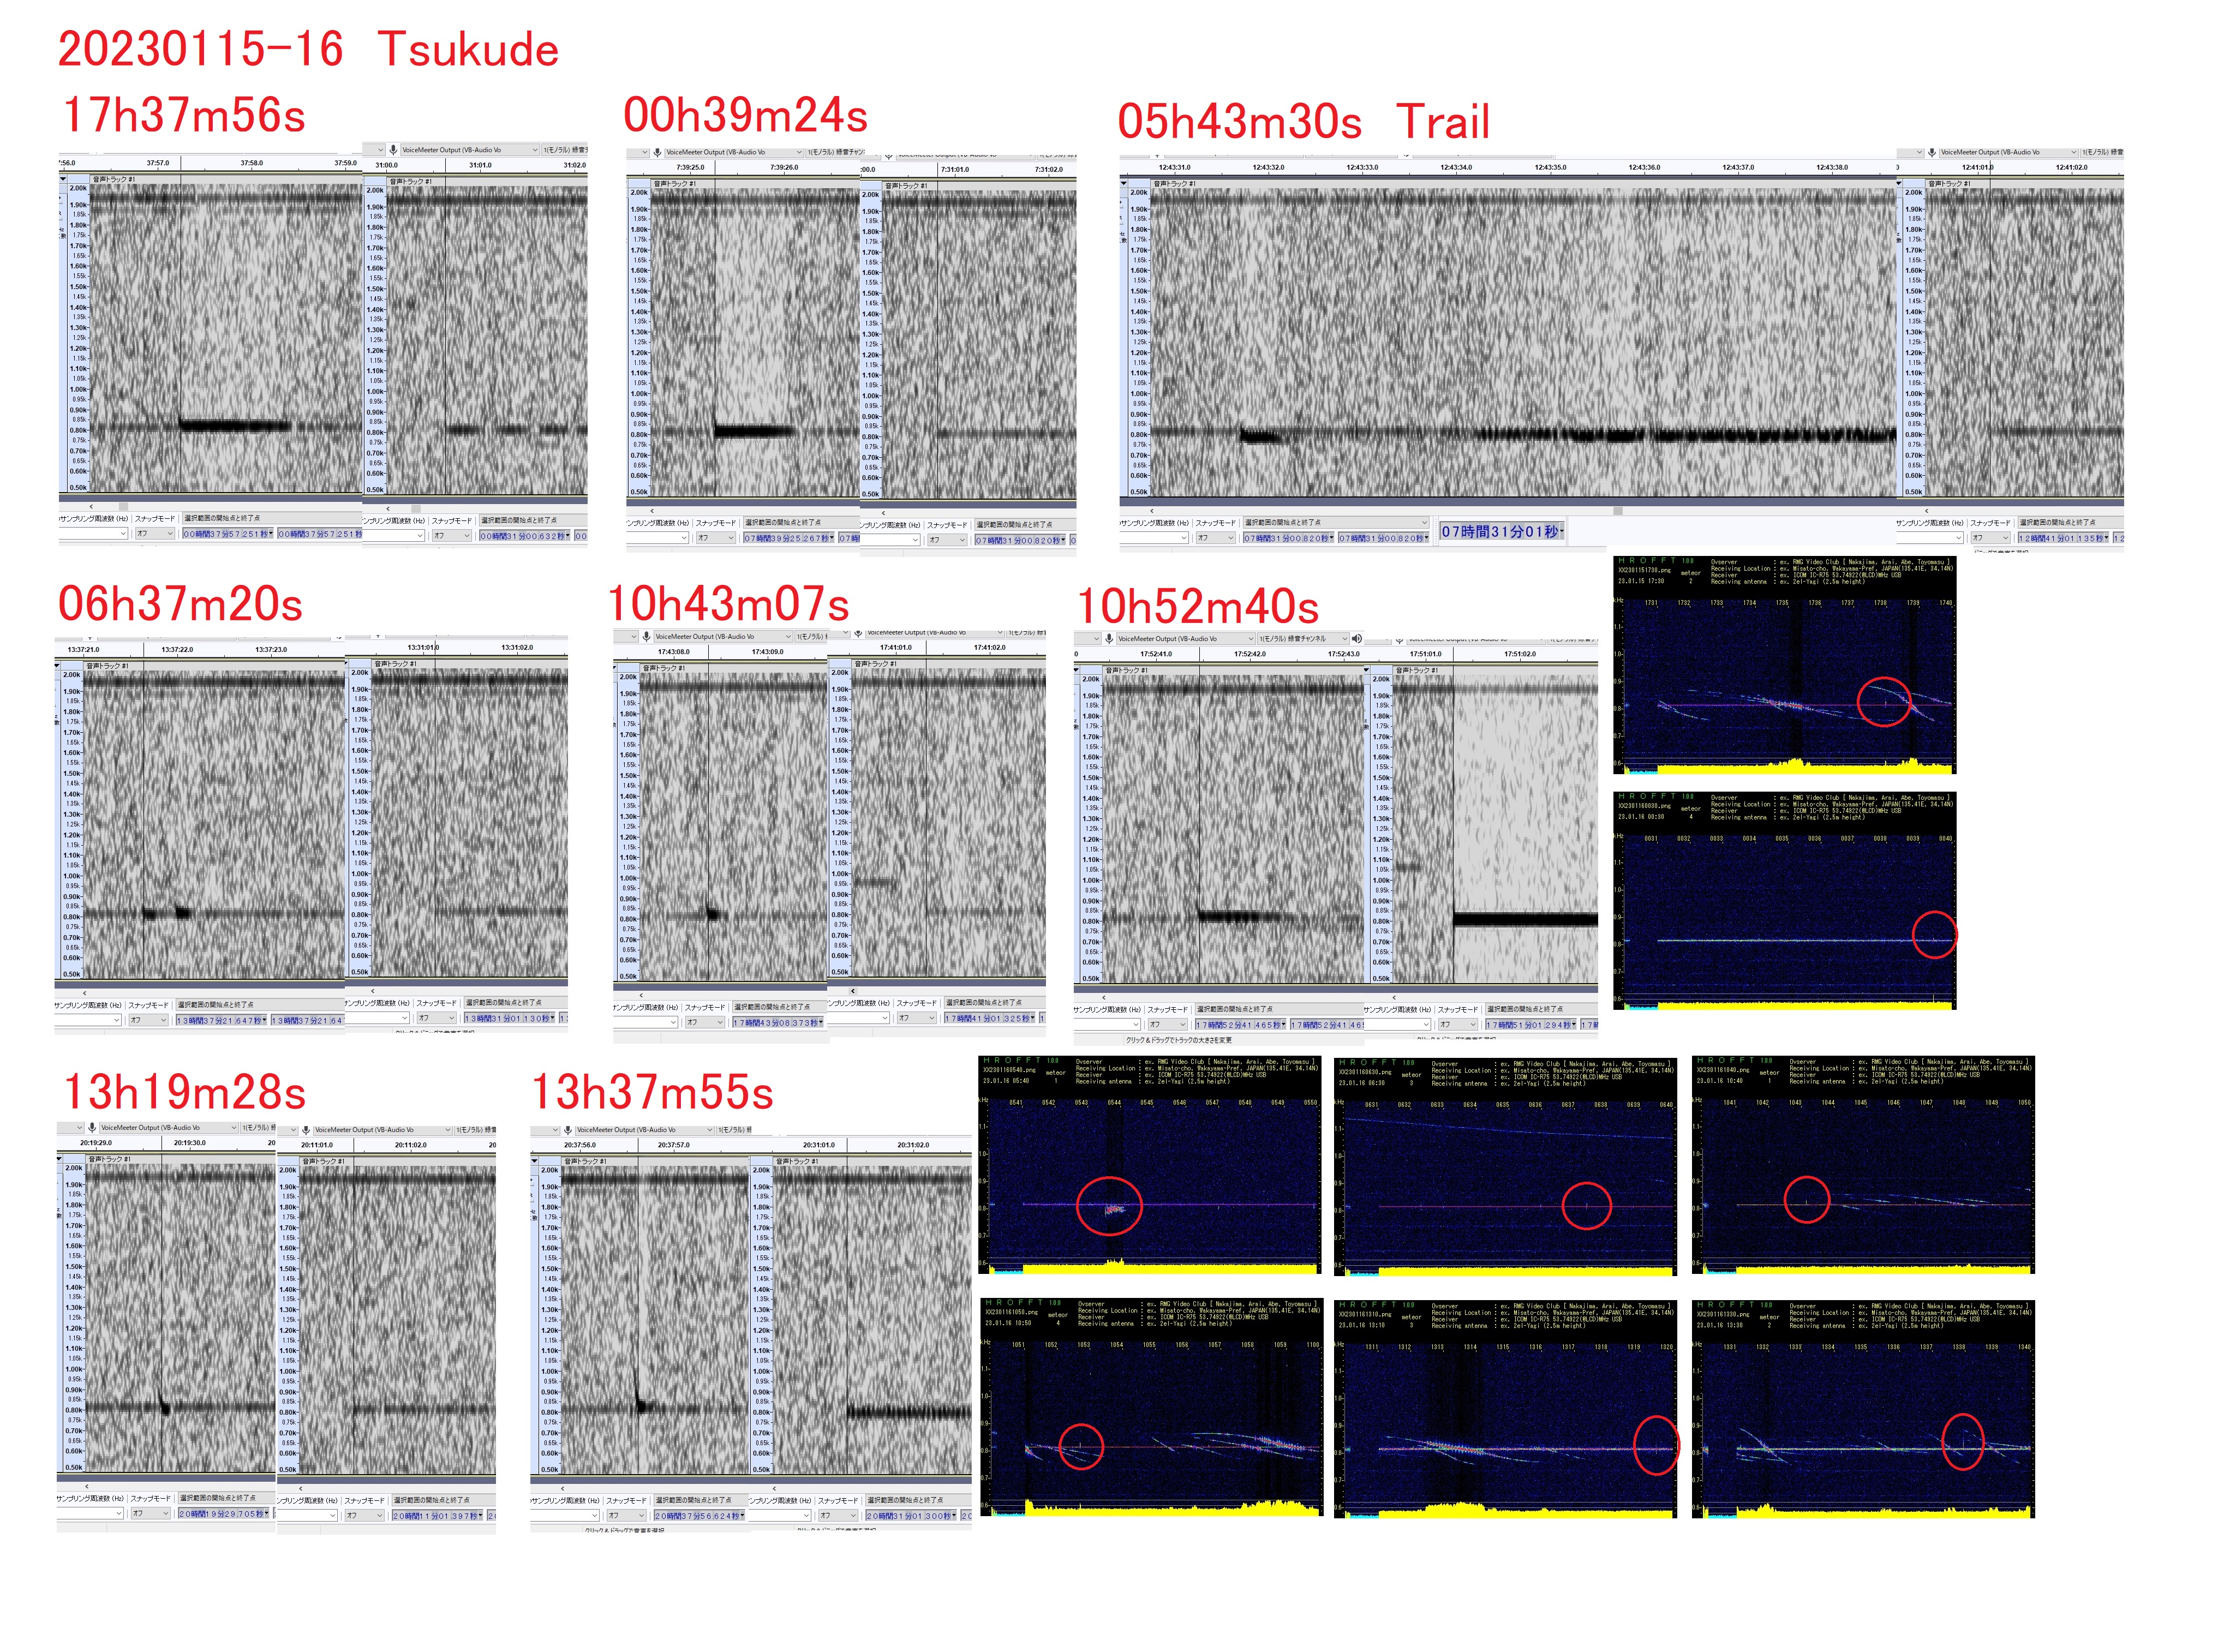Click the microphone icon in the 13h19m28s panel
Viewport: 2224px width, 1652px height.
(x=92, y=1128)
